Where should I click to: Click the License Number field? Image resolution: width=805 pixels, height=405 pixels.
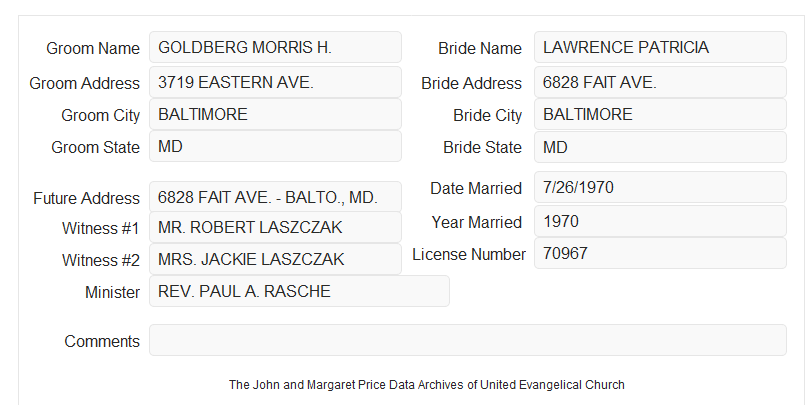(x=660, y=253)
